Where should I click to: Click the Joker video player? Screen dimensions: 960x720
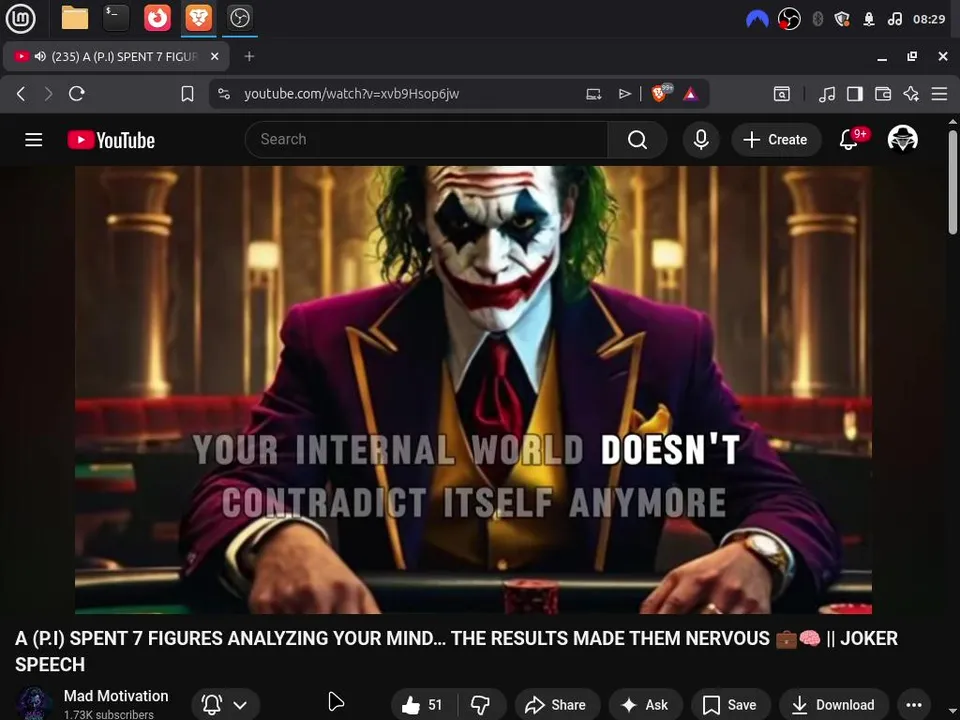pyautogui.click(x=473, y=389)
